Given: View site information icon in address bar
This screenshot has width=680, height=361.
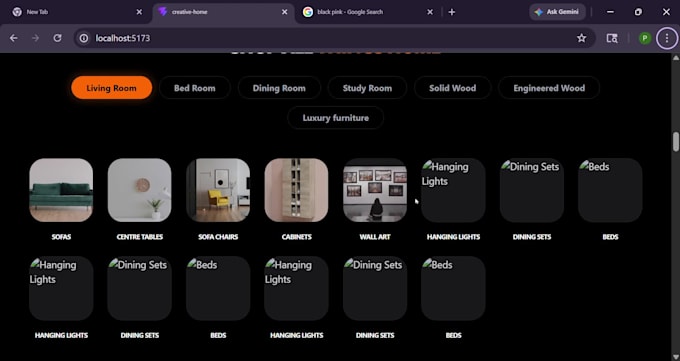Looking at the screenshot, I should 83,38.
